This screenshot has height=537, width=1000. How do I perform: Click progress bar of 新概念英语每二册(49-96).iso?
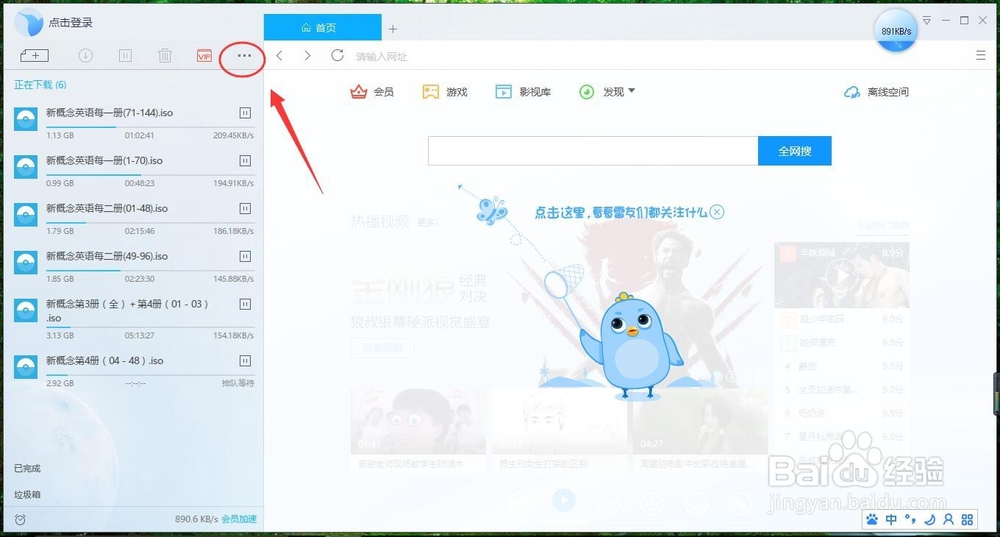pos(150,270)
